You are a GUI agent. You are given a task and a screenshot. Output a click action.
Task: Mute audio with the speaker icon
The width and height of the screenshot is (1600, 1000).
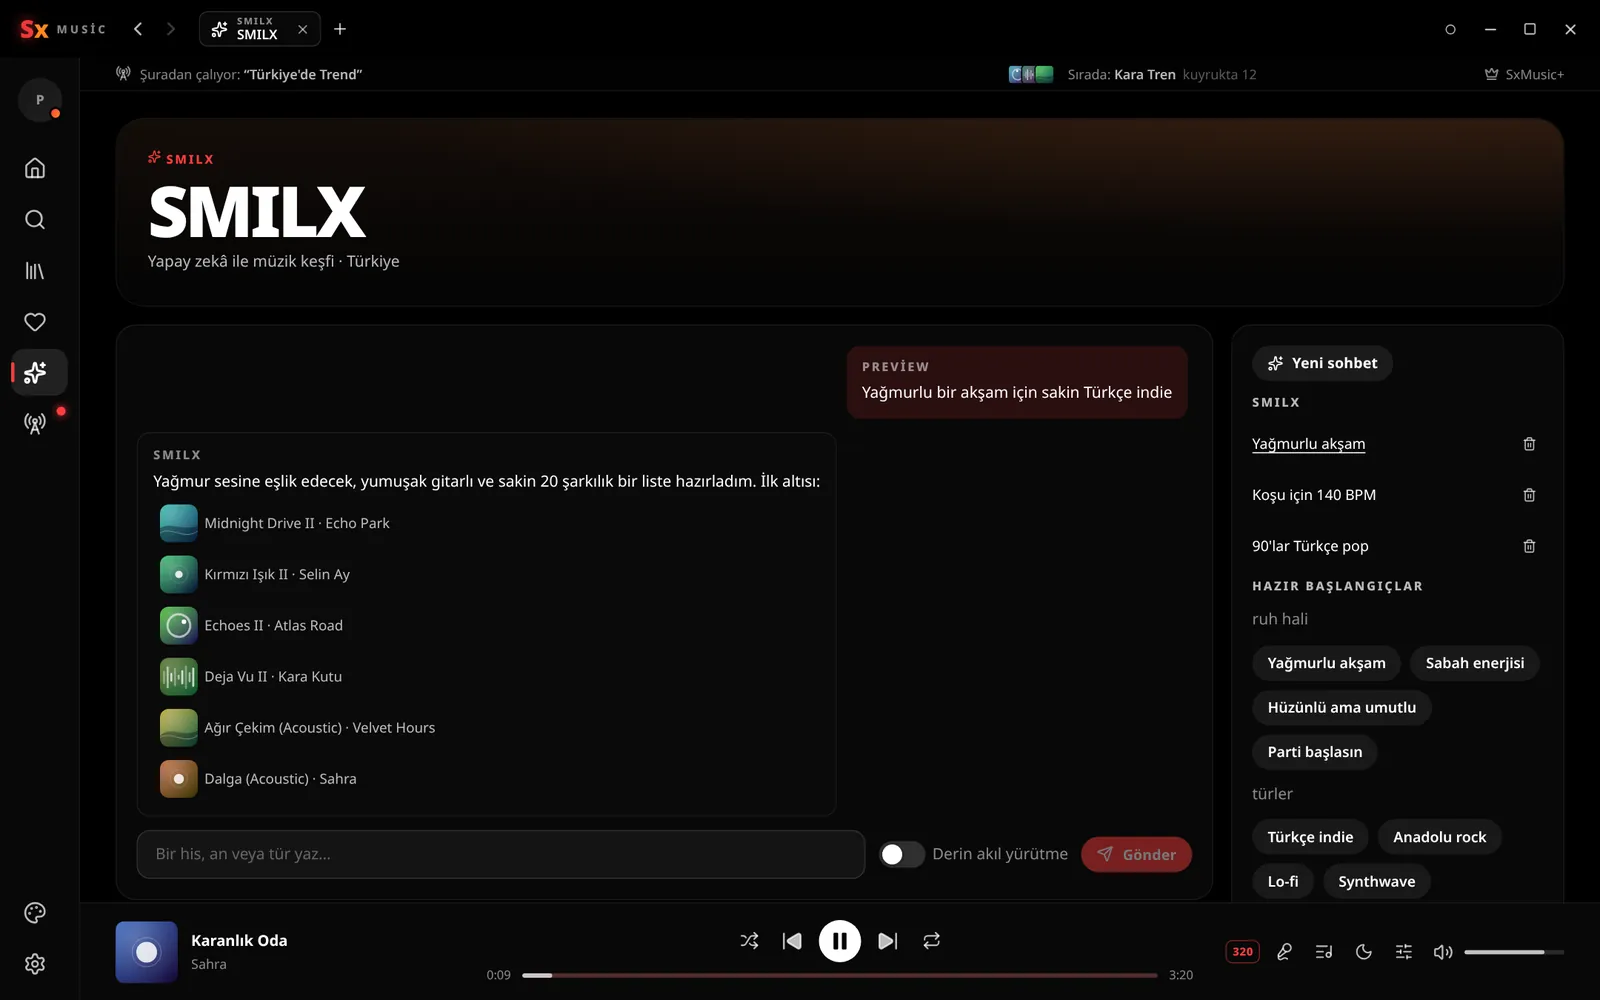click(1443, 952)
